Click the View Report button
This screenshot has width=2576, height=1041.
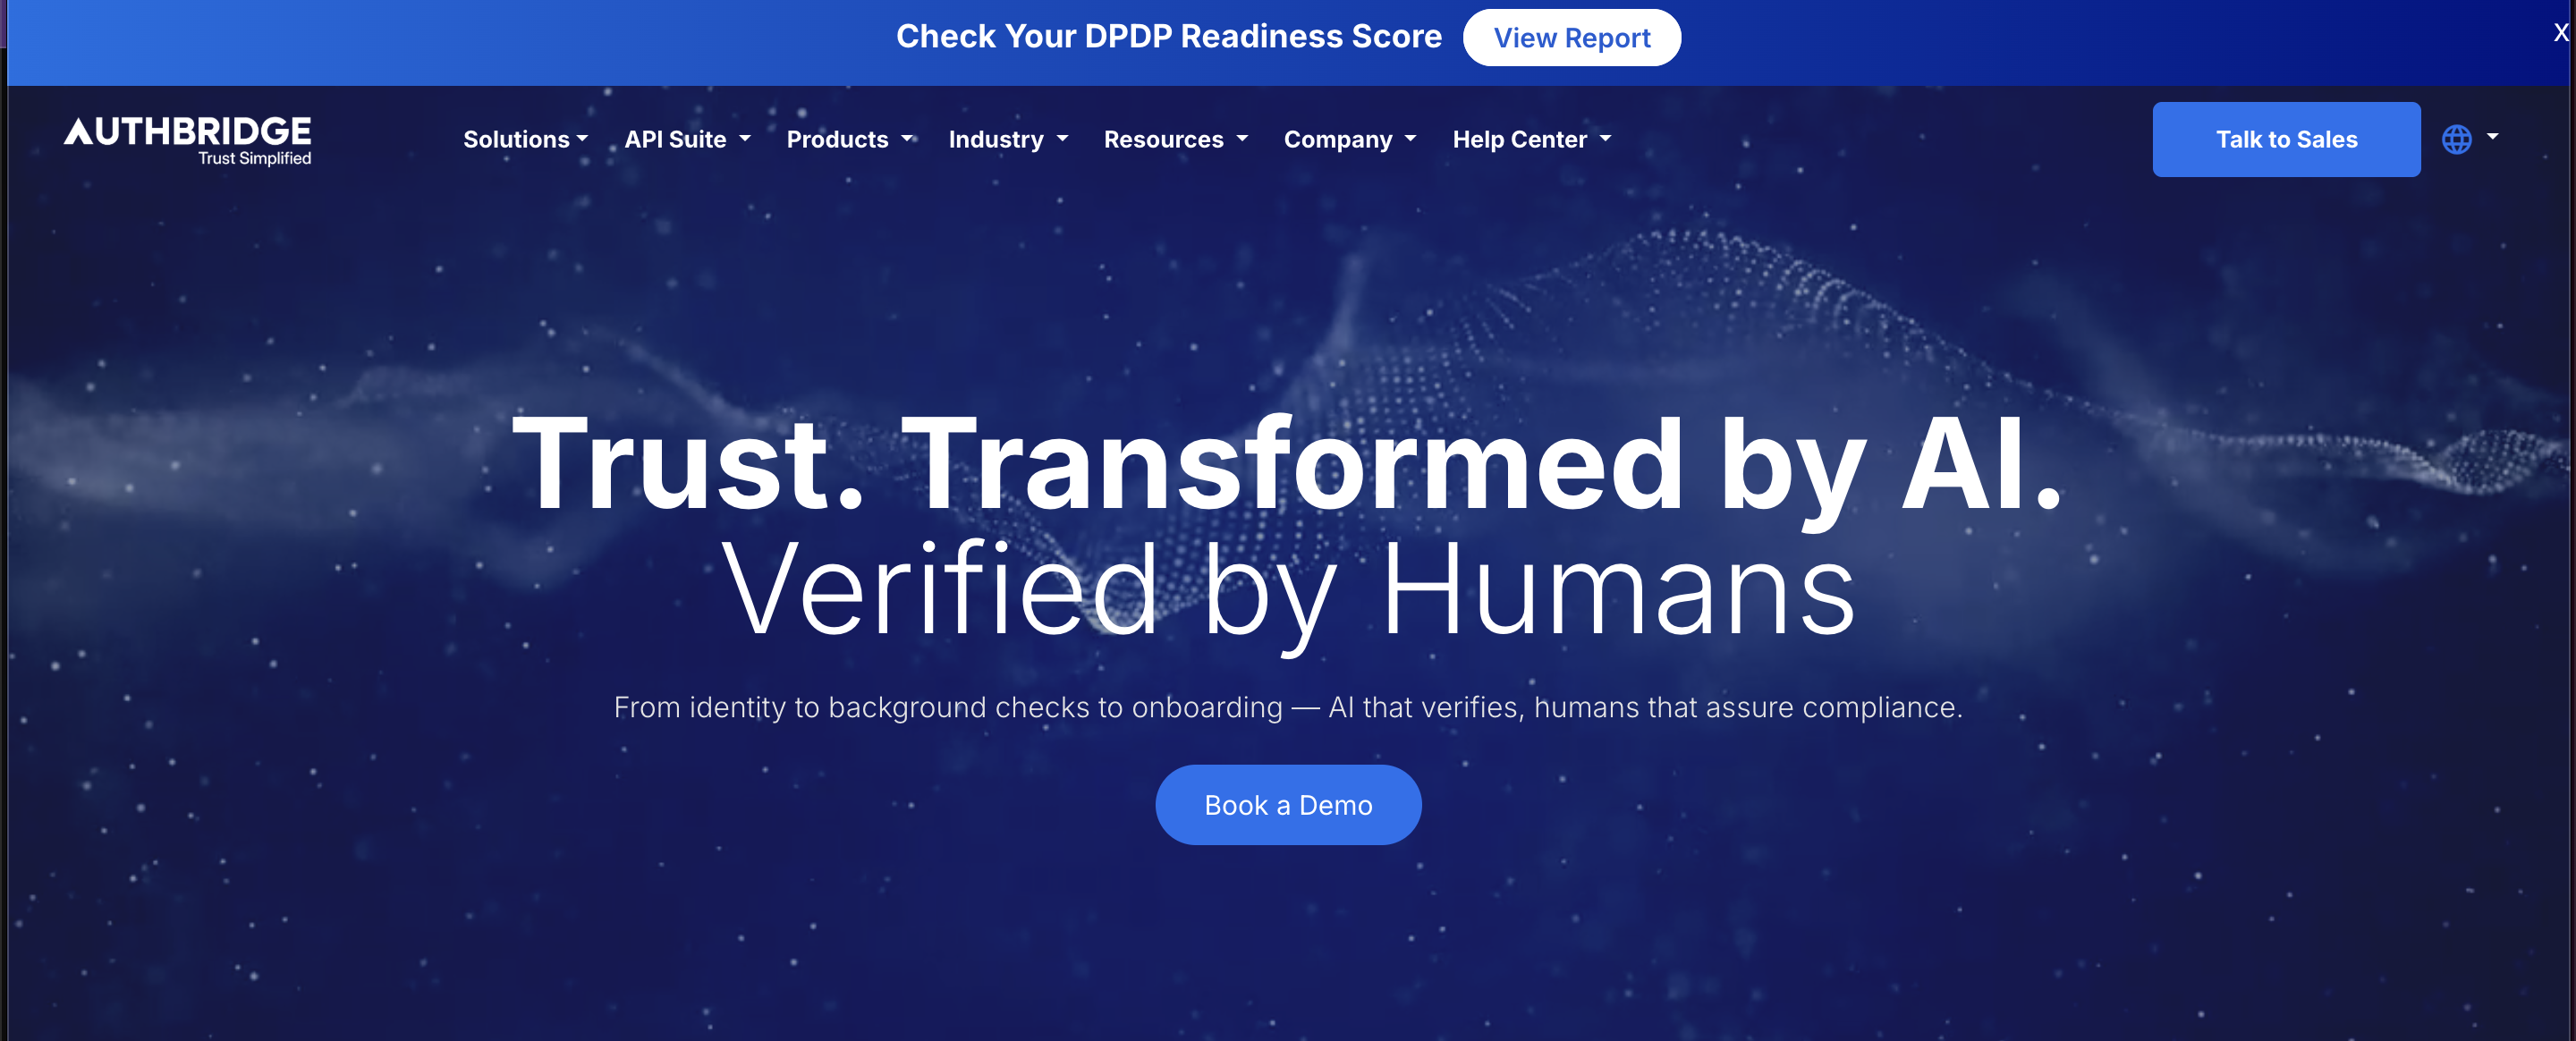point(1571,38)
